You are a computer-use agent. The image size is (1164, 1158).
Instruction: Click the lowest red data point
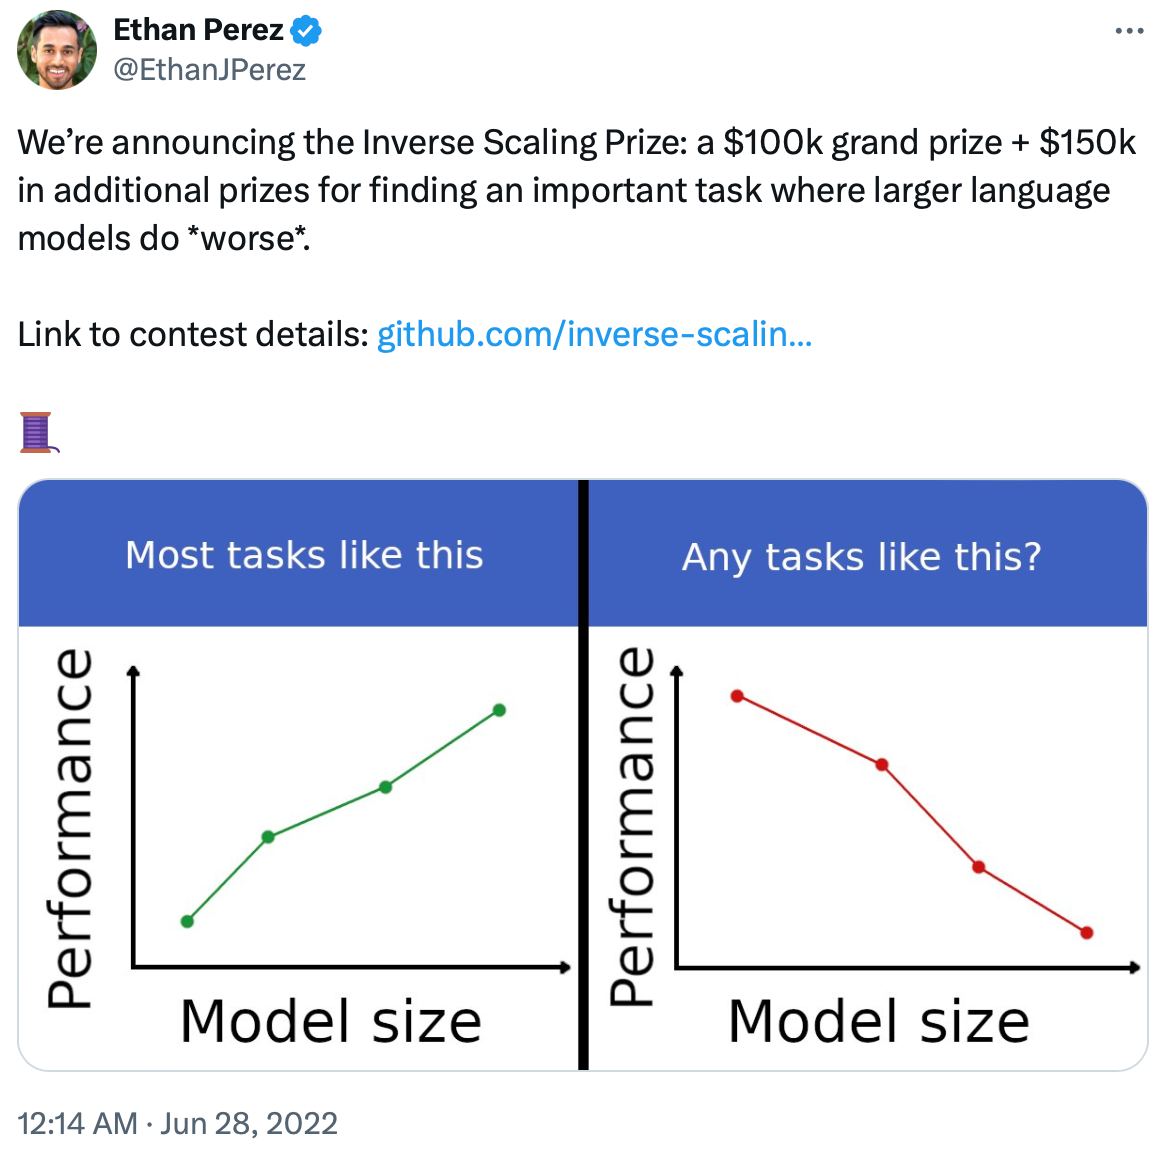coord(1087,933)
